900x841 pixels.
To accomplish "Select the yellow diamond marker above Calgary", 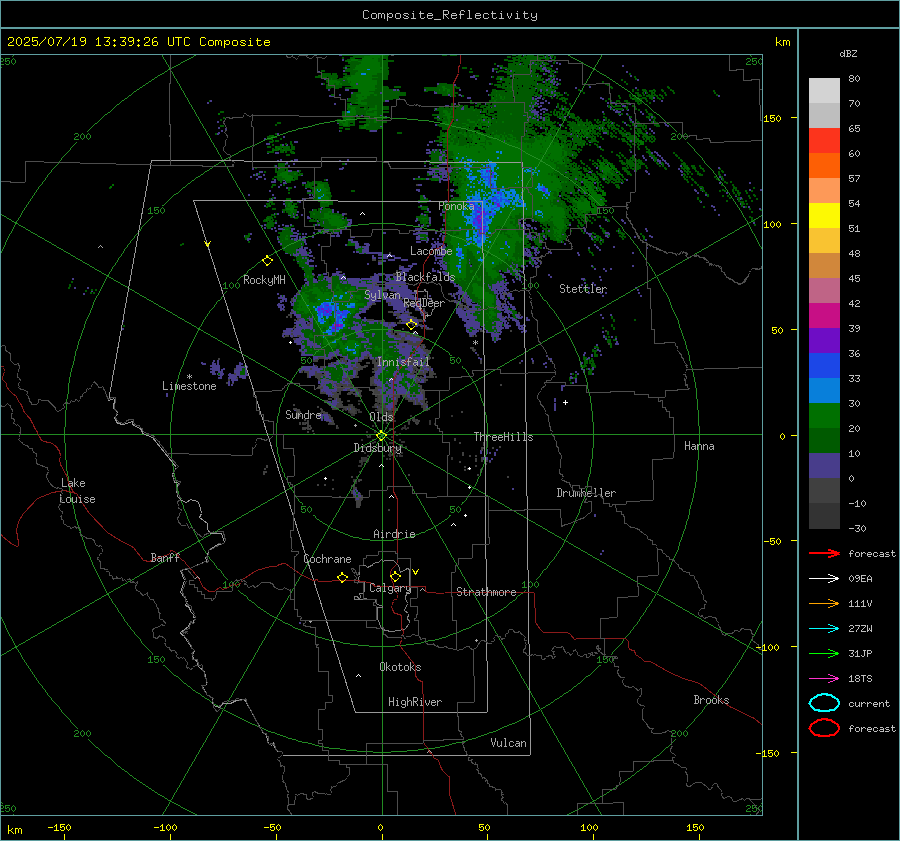I will coord(395,576).
